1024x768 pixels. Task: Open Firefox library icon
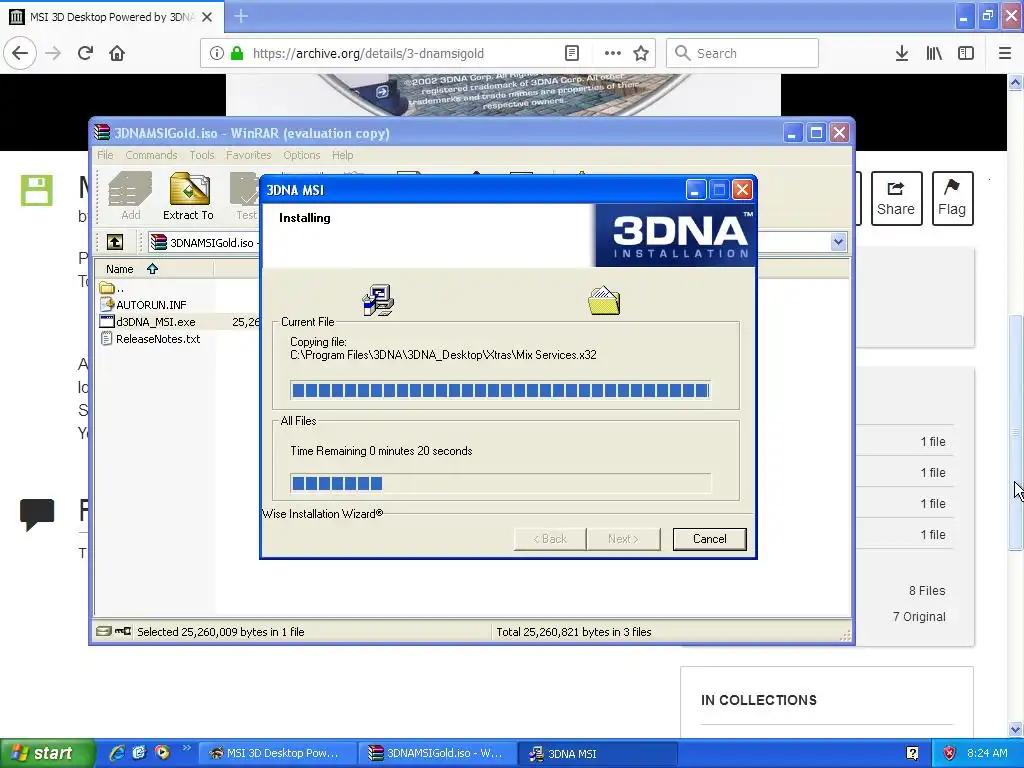(934, 53)
